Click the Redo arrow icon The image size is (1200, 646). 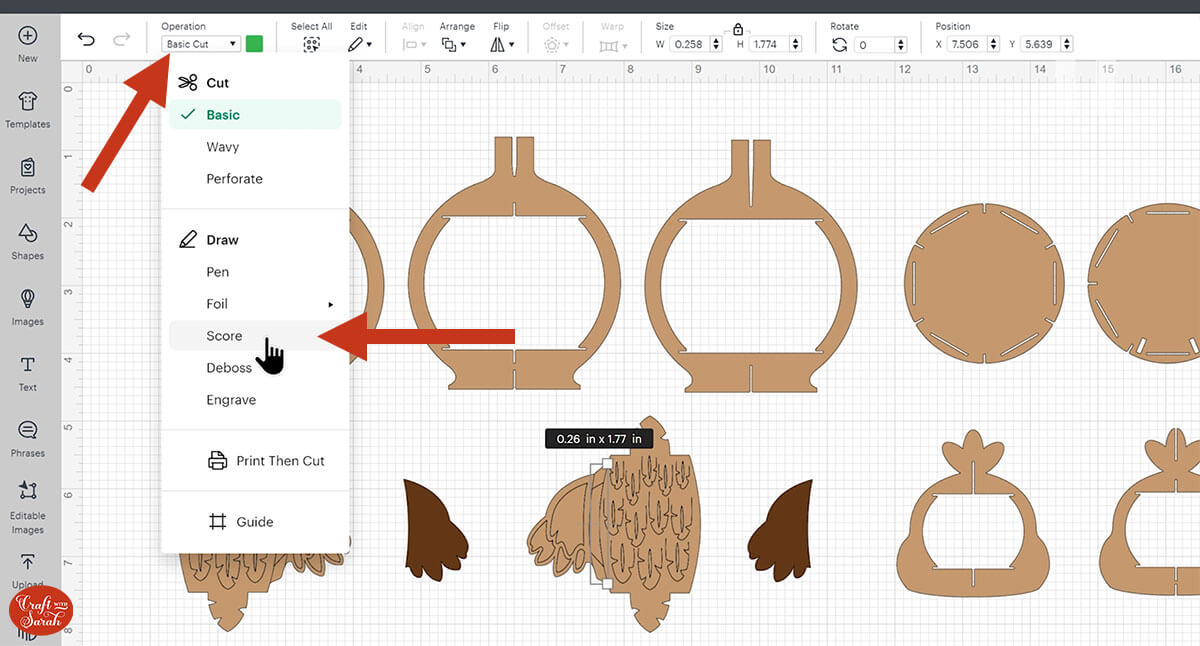point(121,40)
